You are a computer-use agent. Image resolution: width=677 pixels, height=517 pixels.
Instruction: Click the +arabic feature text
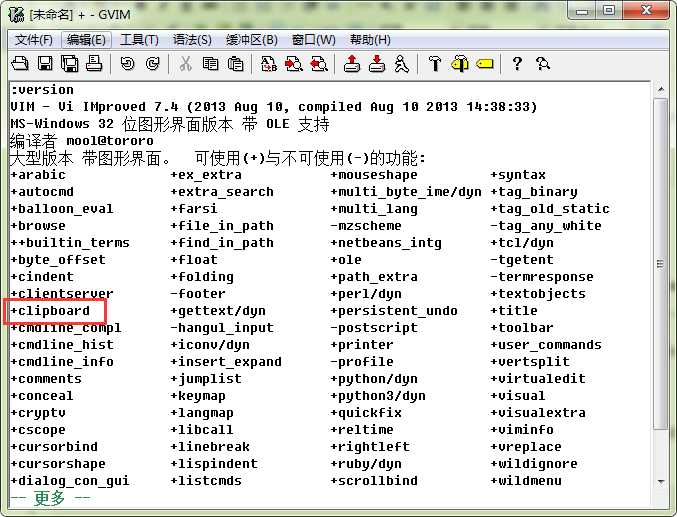[38, 175]
